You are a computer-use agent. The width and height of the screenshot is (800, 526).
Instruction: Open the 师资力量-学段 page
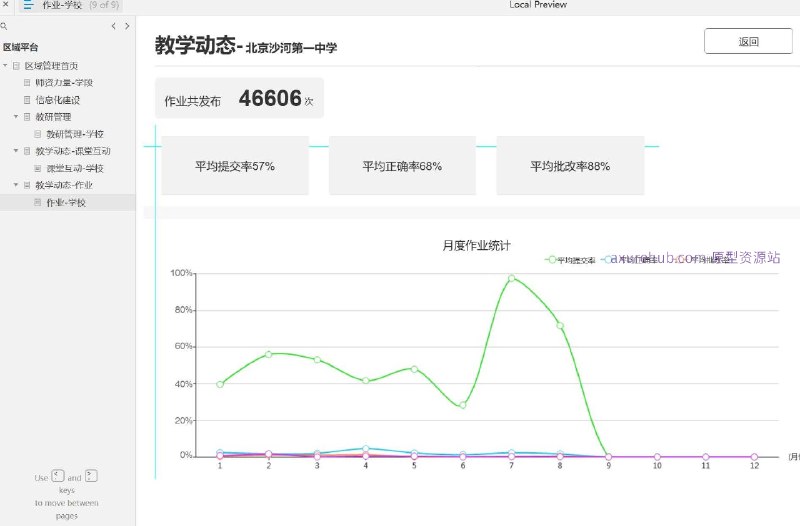click(64, 83)
